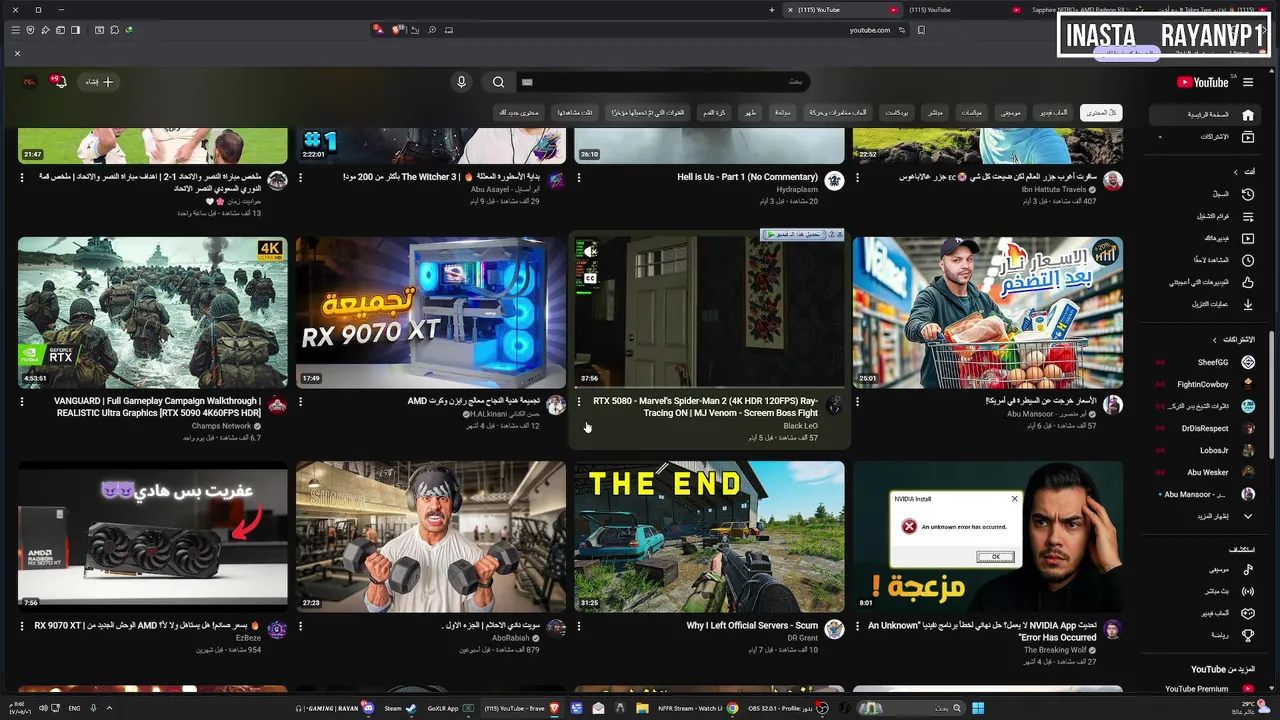Expand the You (أنت) section chevron
The height and width of the screenshot is (720, 1280).
click(1235, 172)
